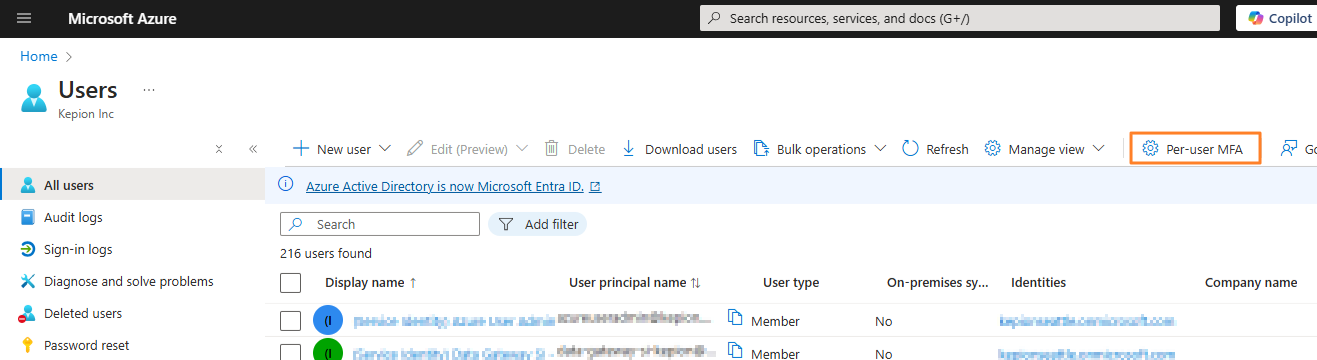The height and width of the screenshot is (360, 1317).
Task: Click the Download users arrow icon
Action: tap(629, 149)
